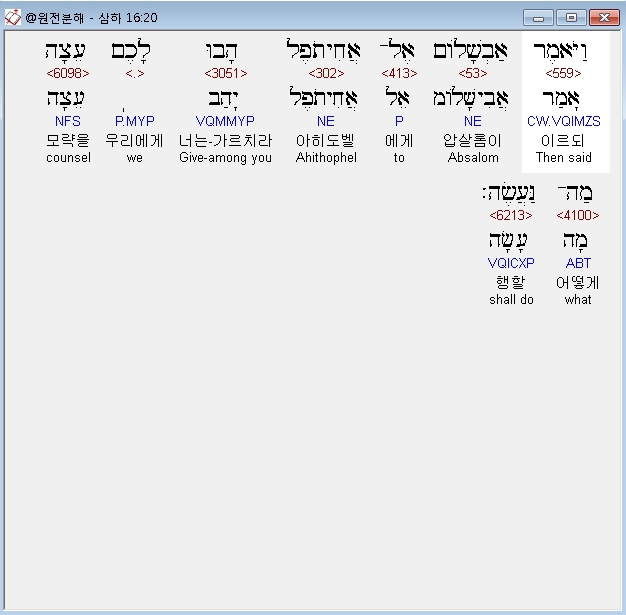Close the 원전분해 window
This screenshot has width=626, height=615.
(x=604, y=18)
